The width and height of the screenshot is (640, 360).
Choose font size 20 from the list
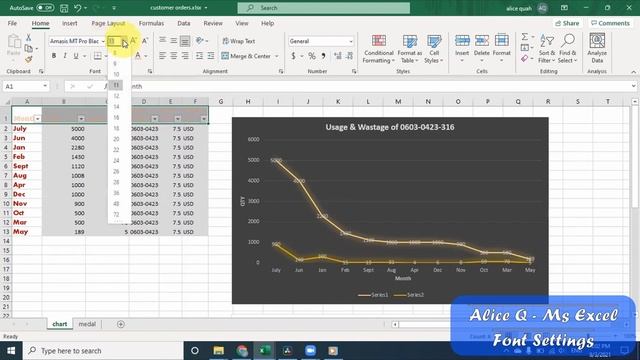[x=116, y=139]
